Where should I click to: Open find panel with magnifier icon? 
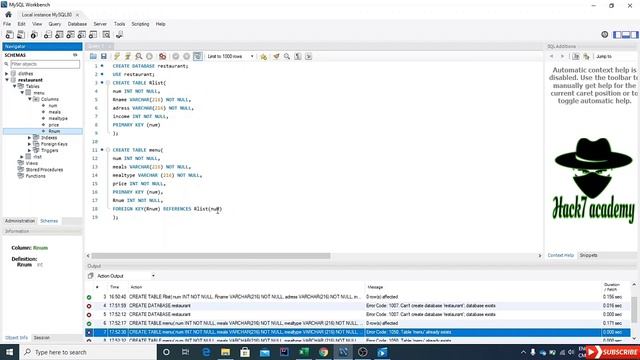pos(287,56)
